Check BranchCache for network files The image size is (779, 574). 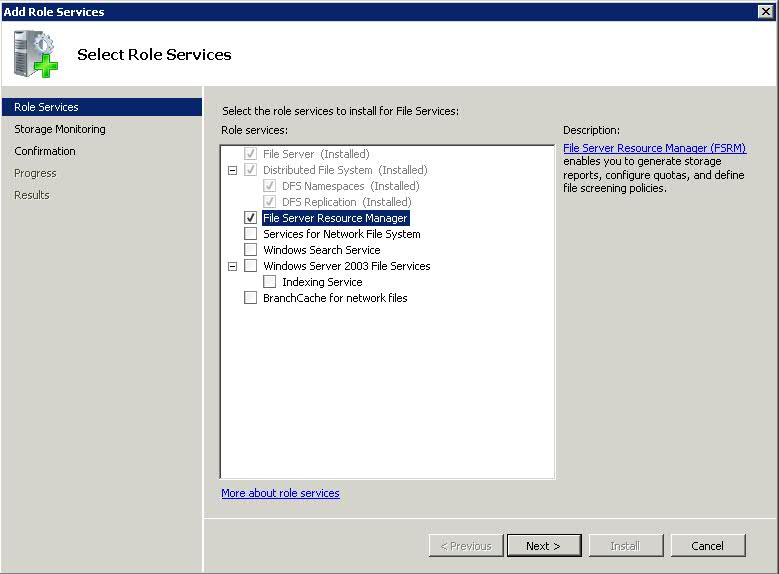[250, 298]
